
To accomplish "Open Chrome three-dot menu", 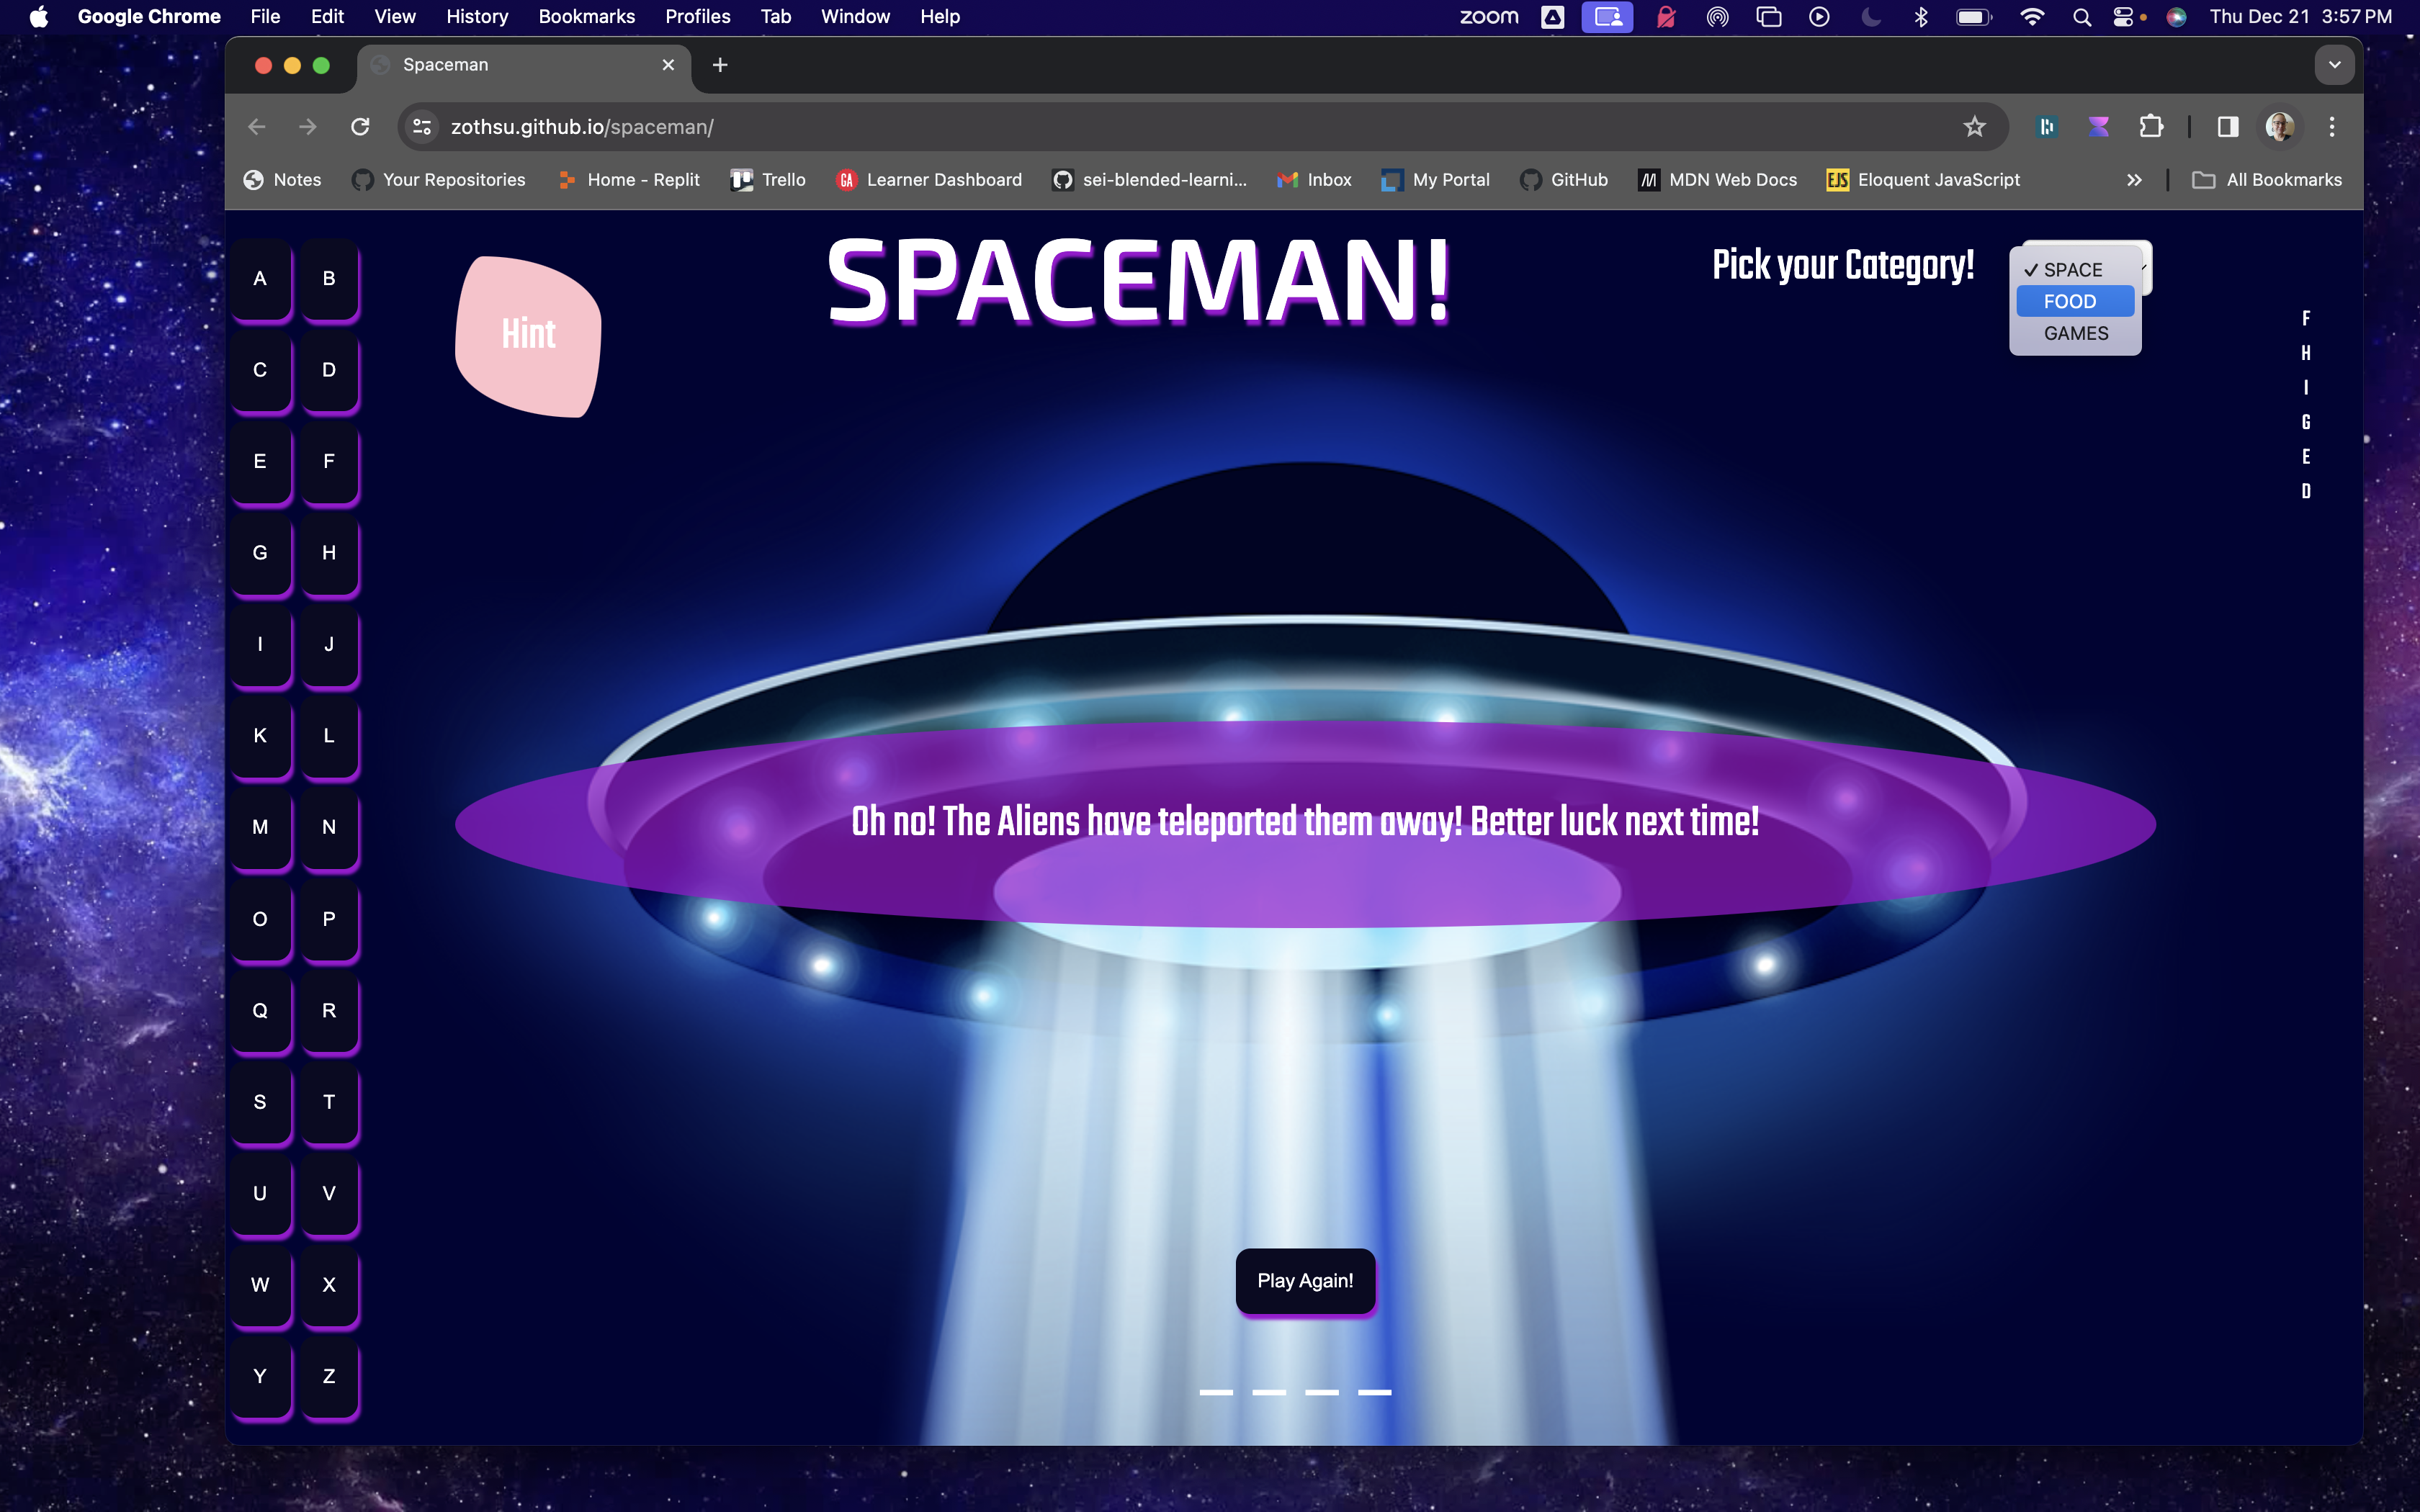I will click(x=2332, y=127).
